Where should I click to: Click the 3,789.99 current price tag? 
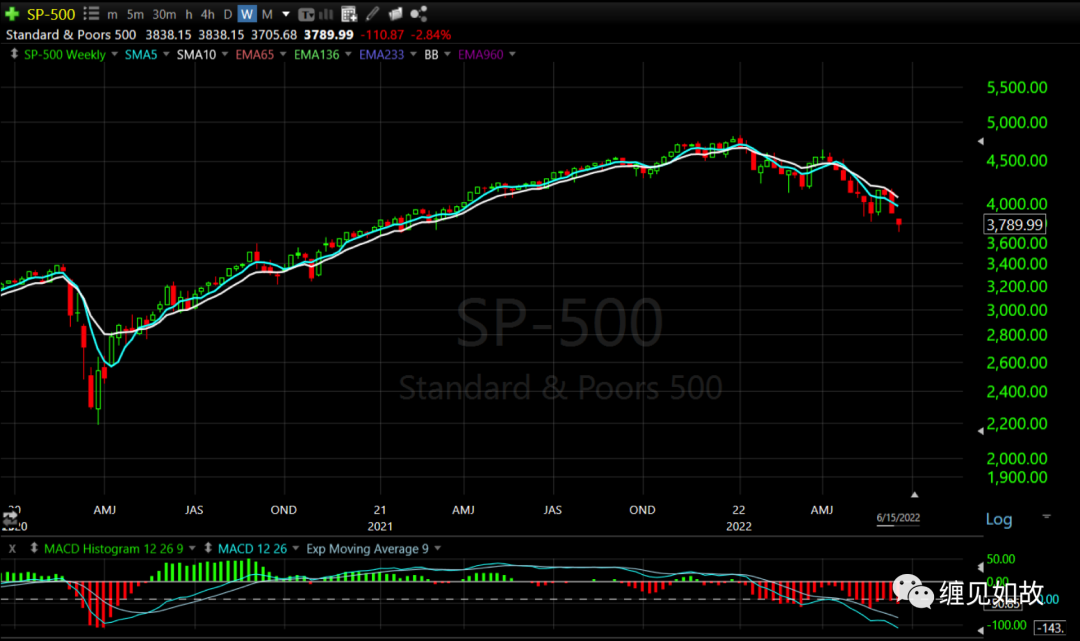point(1015,224)
